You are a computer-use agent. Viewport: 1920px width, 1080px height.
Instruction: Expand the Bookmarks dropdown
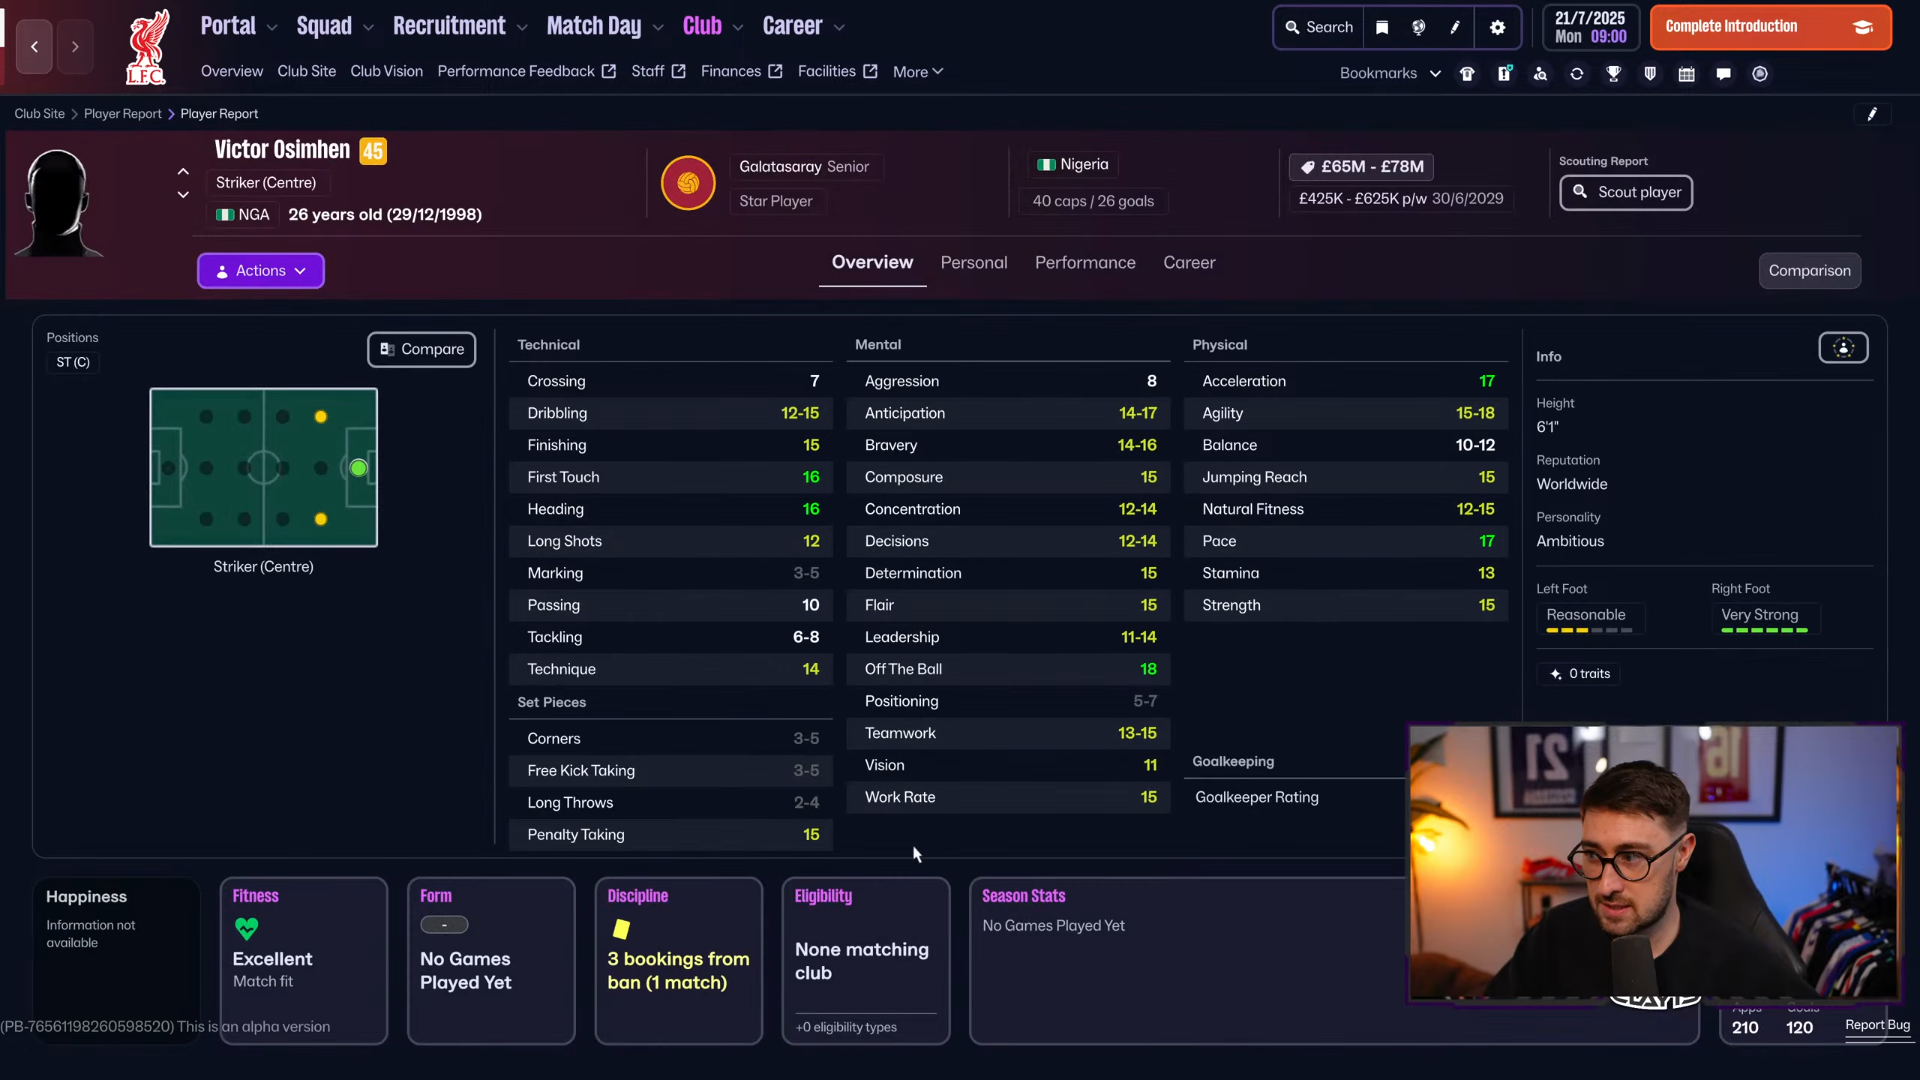point(1390,74)
